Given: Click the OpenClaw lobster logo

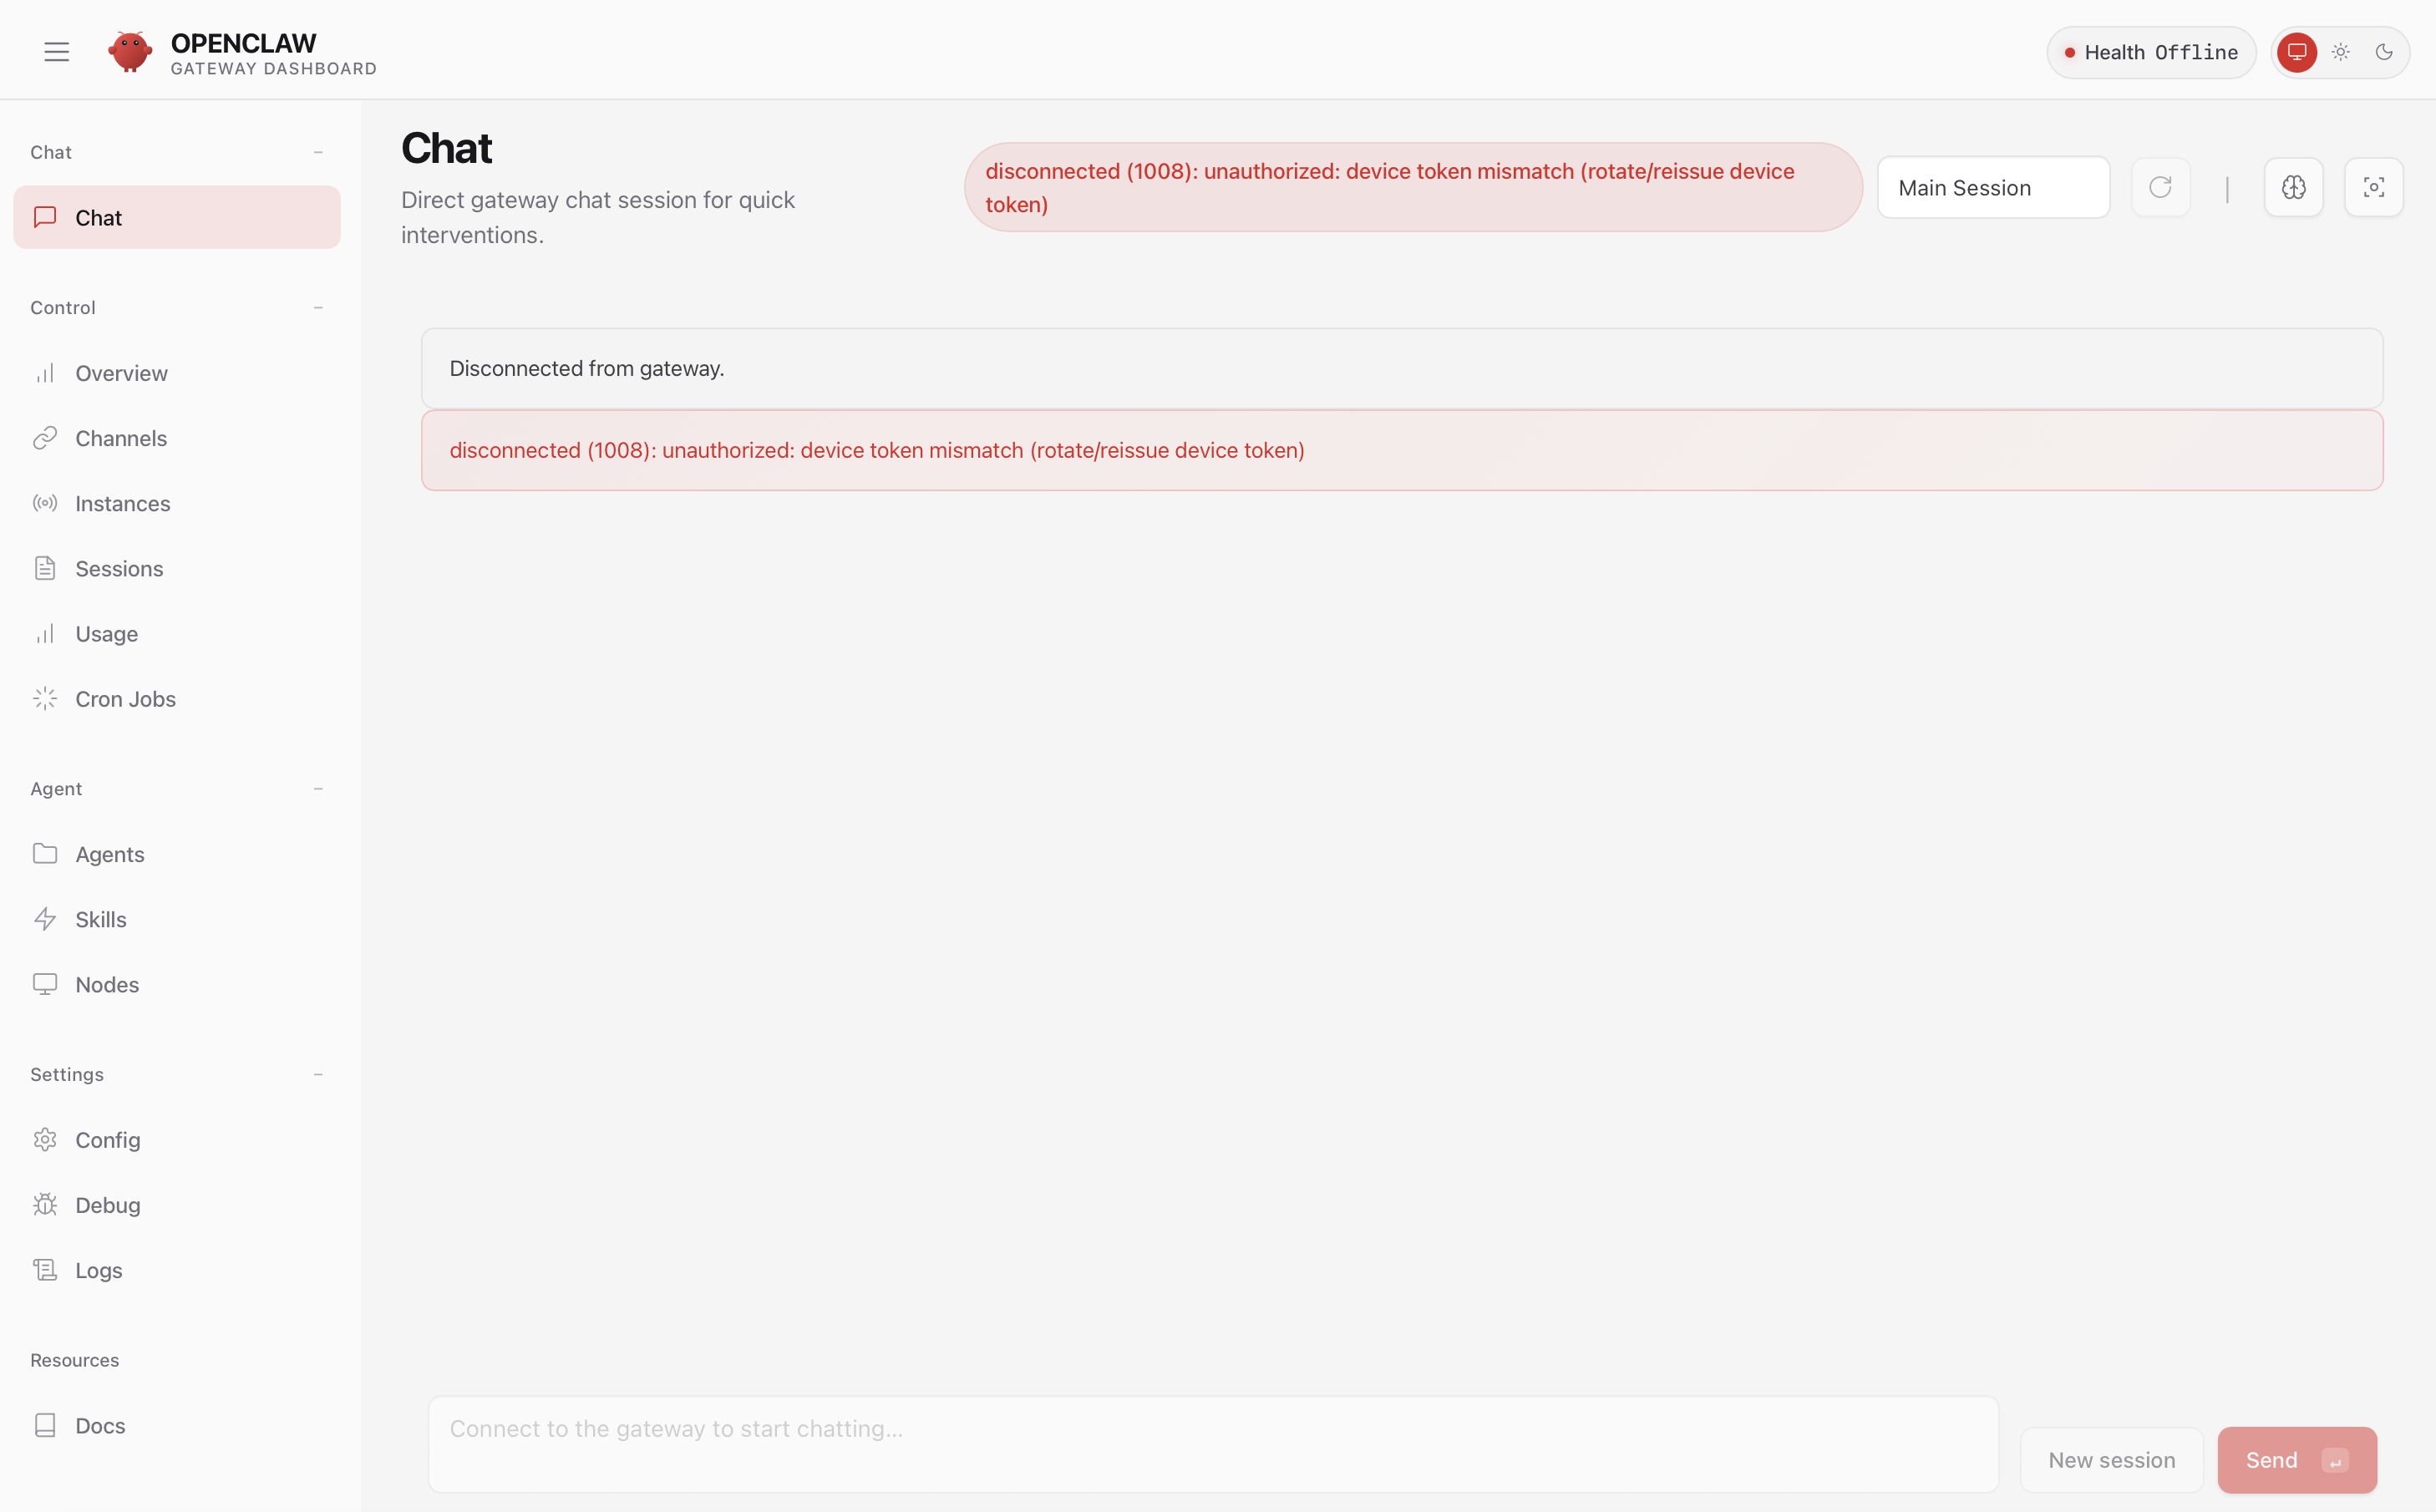Looking at the screenshot, I should (130, 52).
